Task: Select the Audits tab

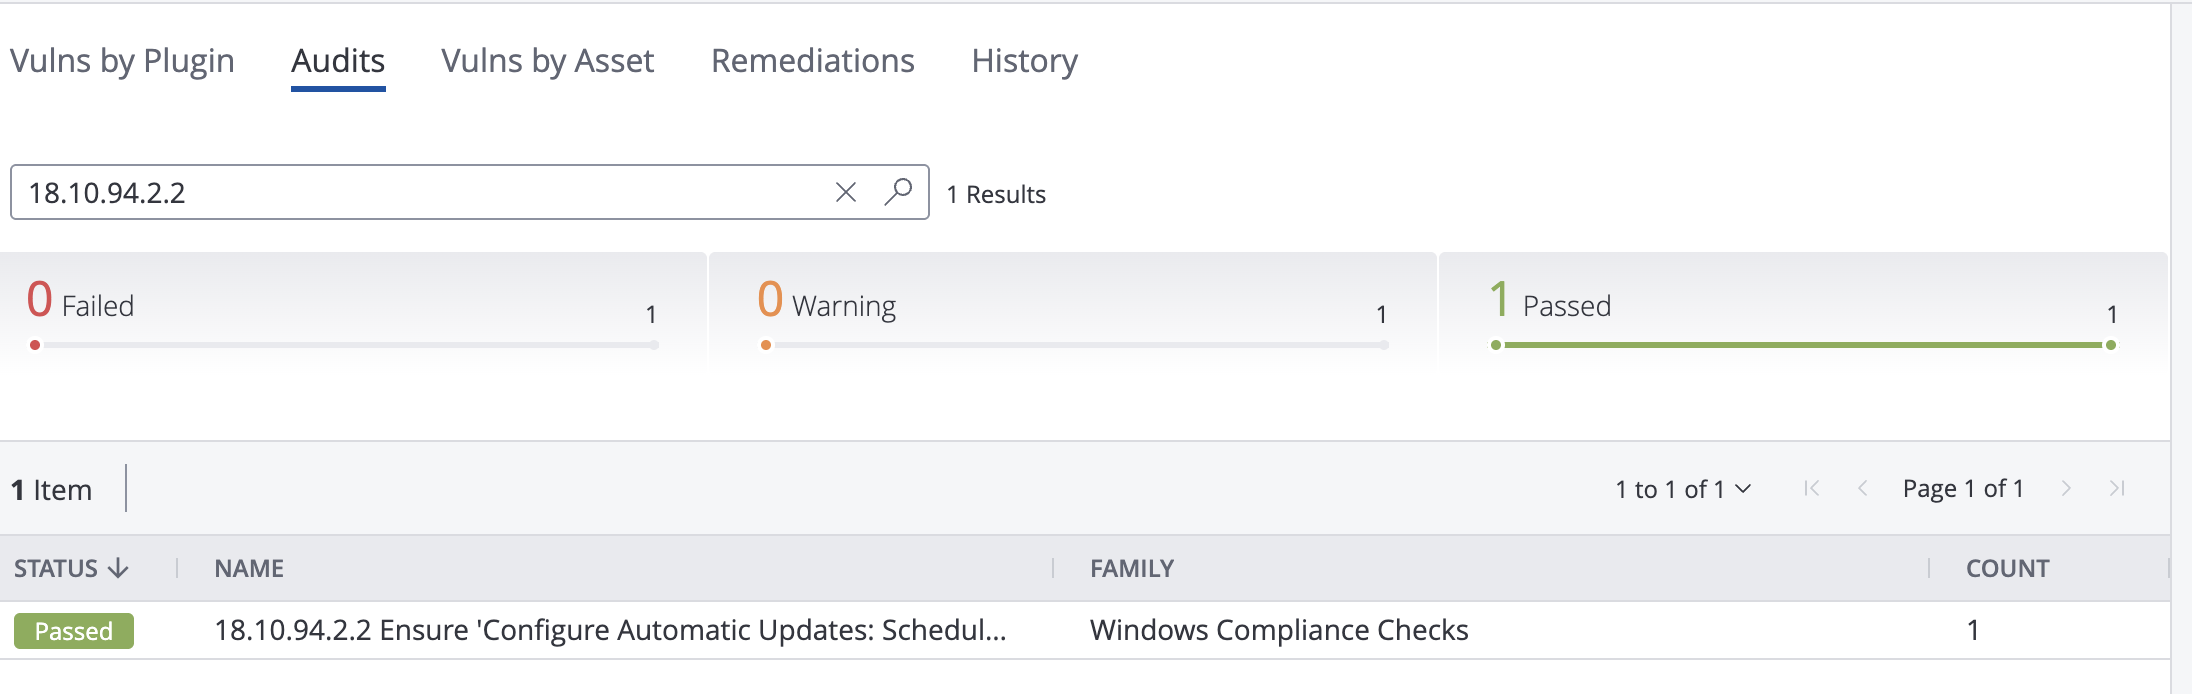Action: point(338,61)
